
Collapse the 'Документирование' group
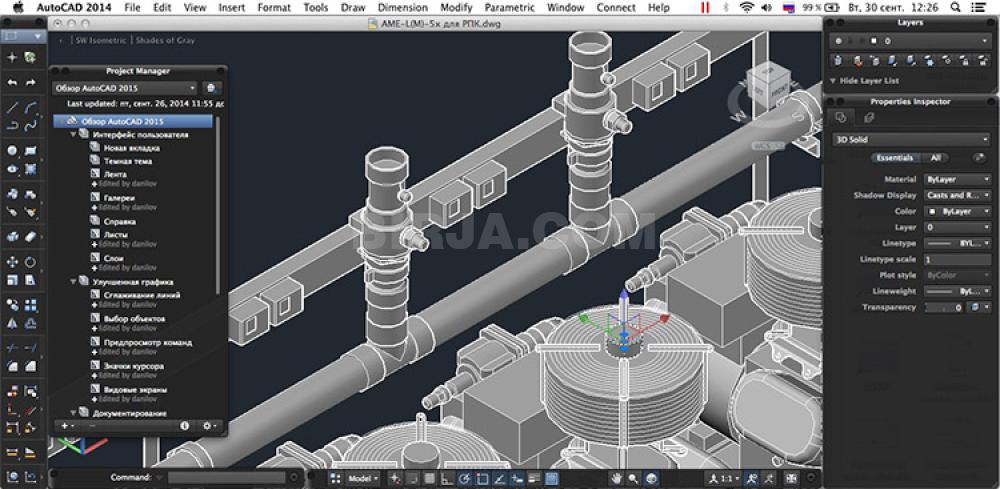point(74,412)
